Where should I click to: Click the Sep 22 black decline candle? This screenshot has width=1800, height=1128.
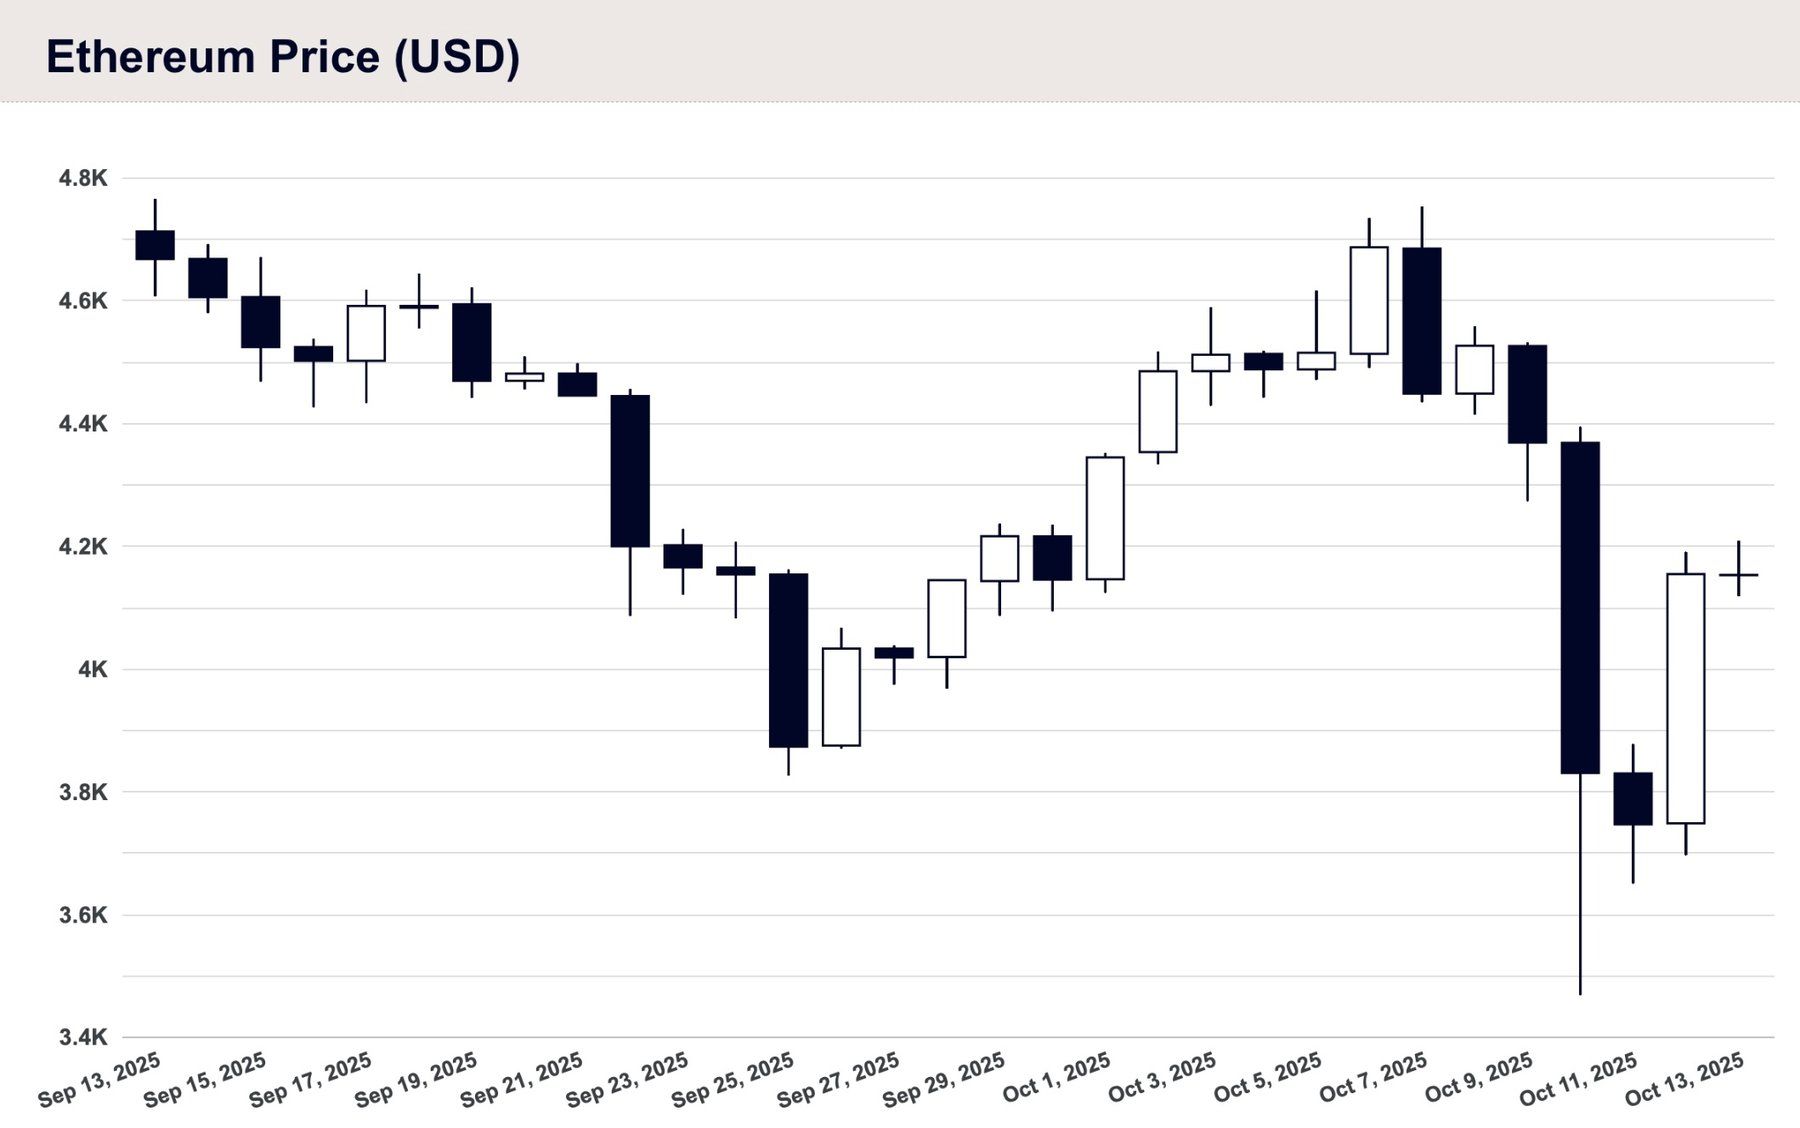click(x=630, y=471)
